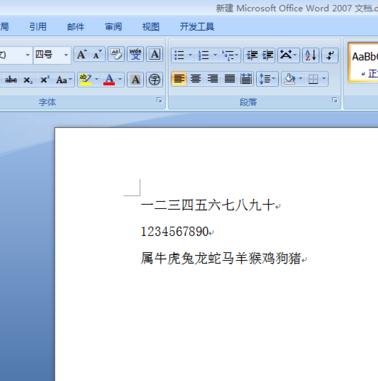378x381 pixels.
Task: Sort text with A-Z icon
Action: (311, 55)
